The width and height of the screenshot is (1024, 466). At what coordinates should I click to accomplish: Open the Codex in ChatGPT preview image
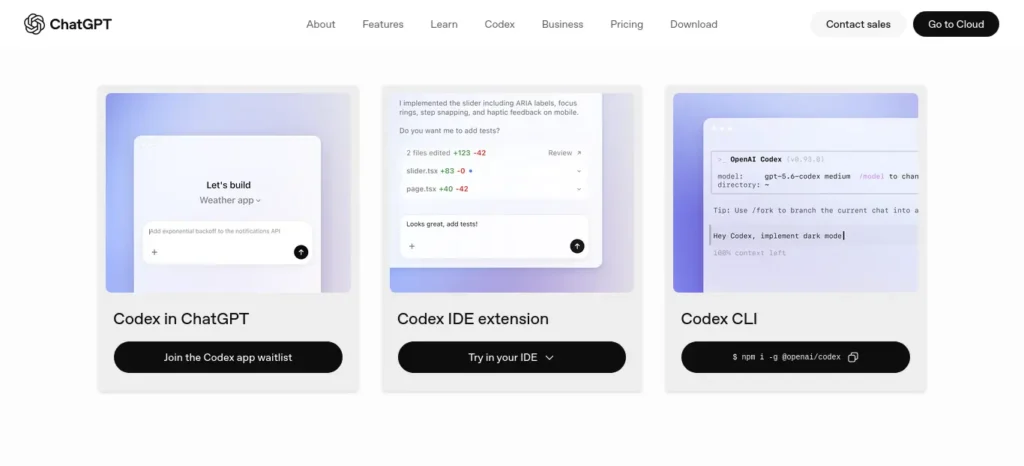[228, 193]
